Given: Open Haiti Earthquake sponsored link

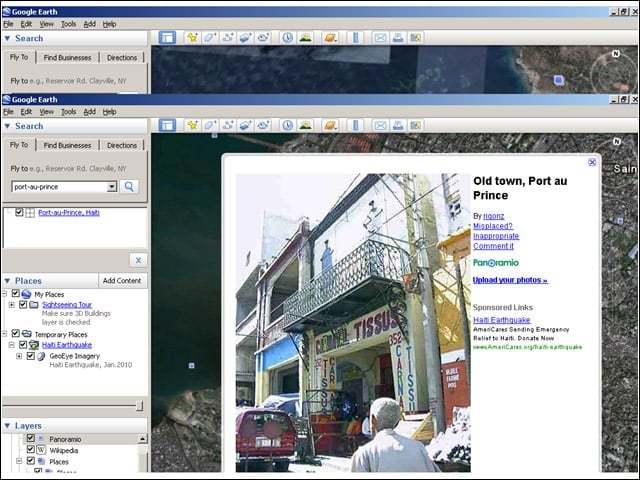Looking at the screenshot, I should tap(502, 320).
